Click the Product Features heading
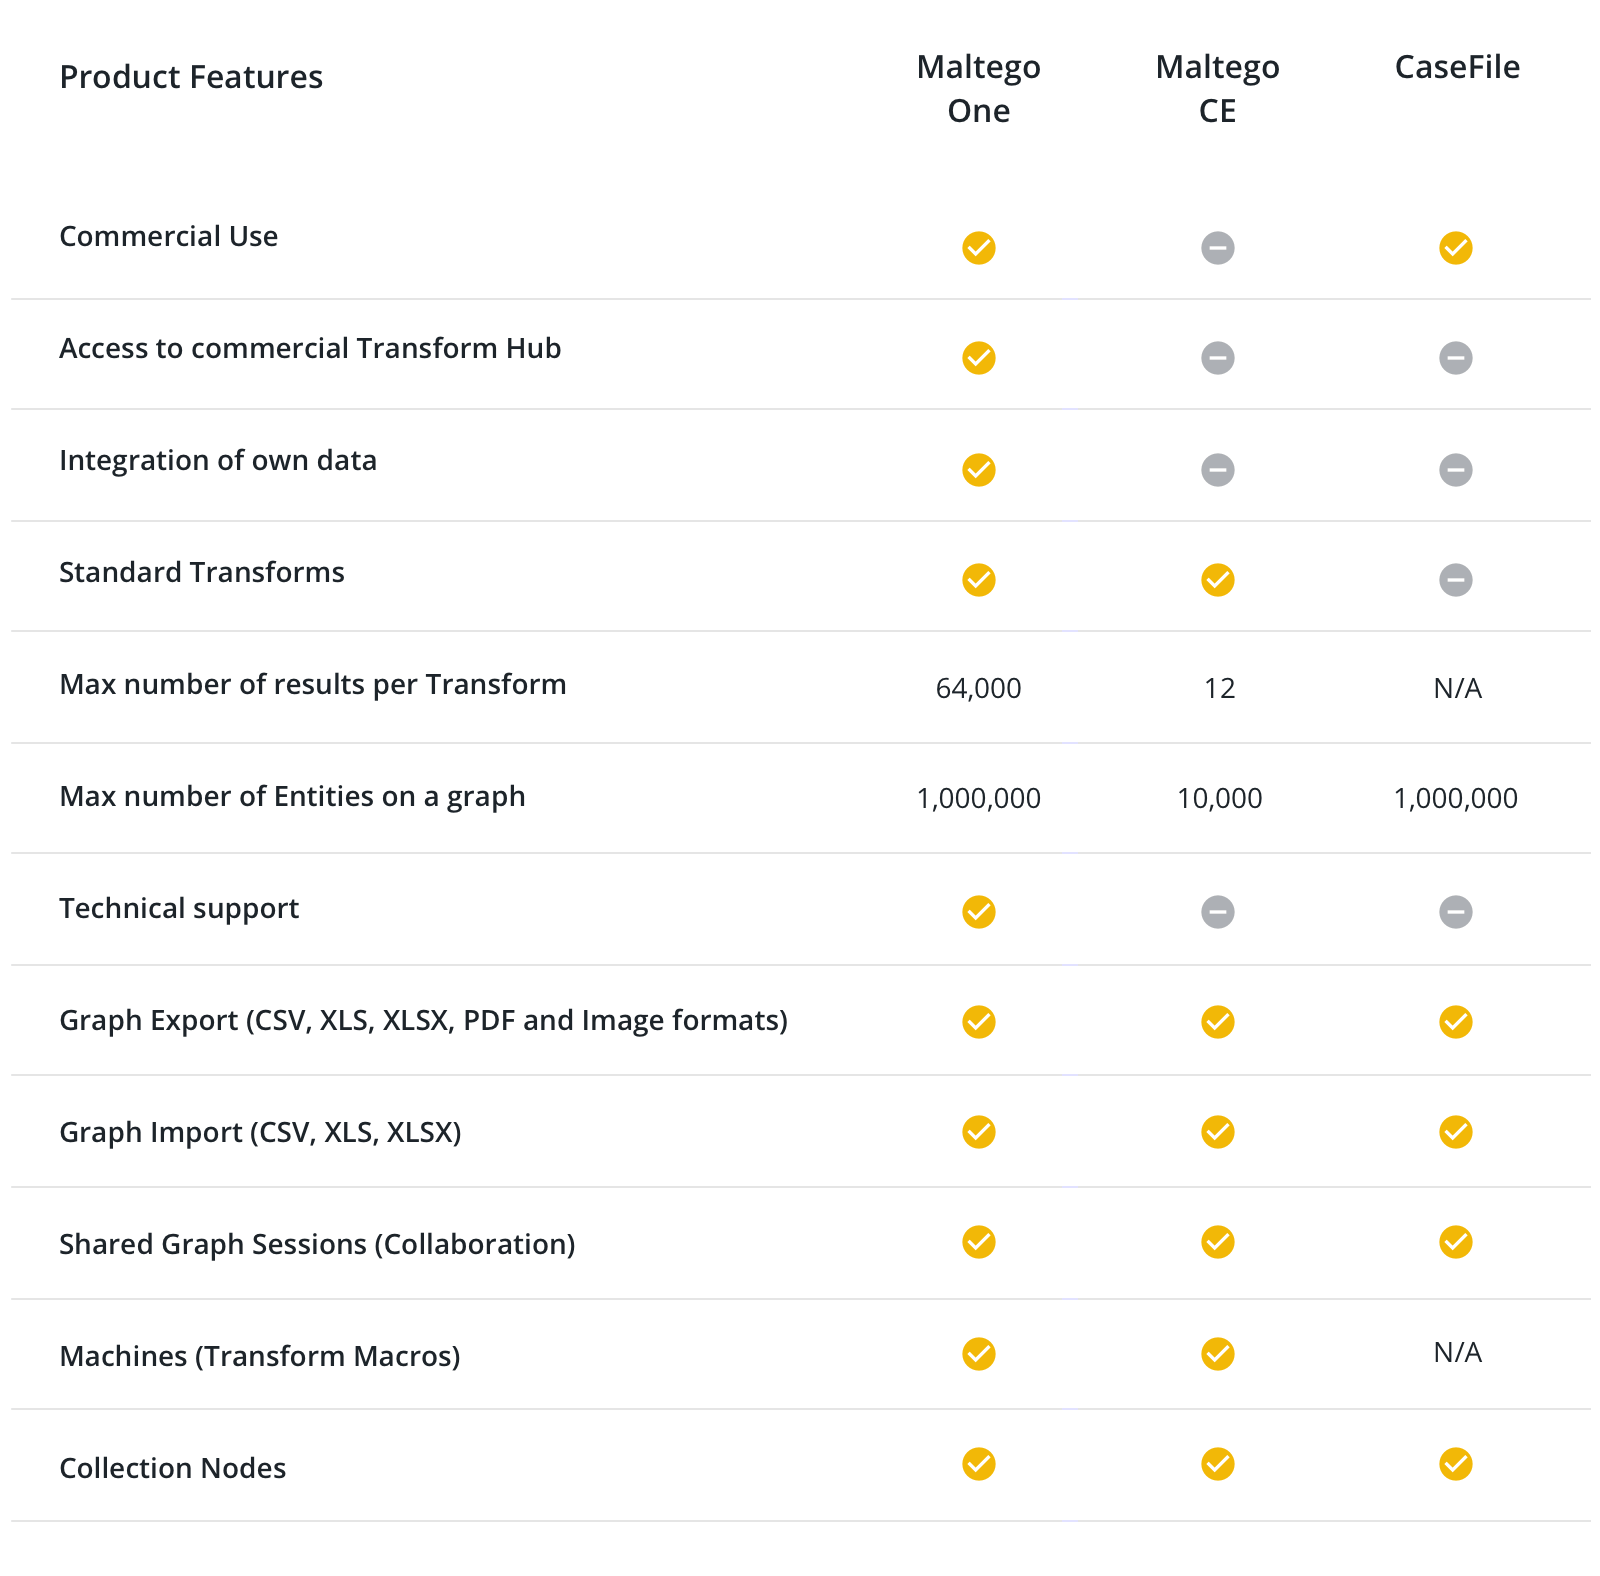 click(x=191, y=77)
